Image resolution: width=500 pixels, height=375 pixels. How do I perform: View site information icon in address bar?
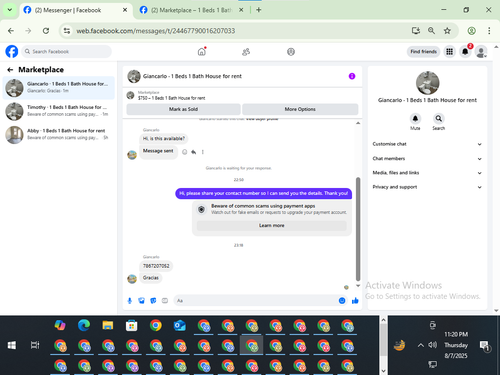(67, 31)
